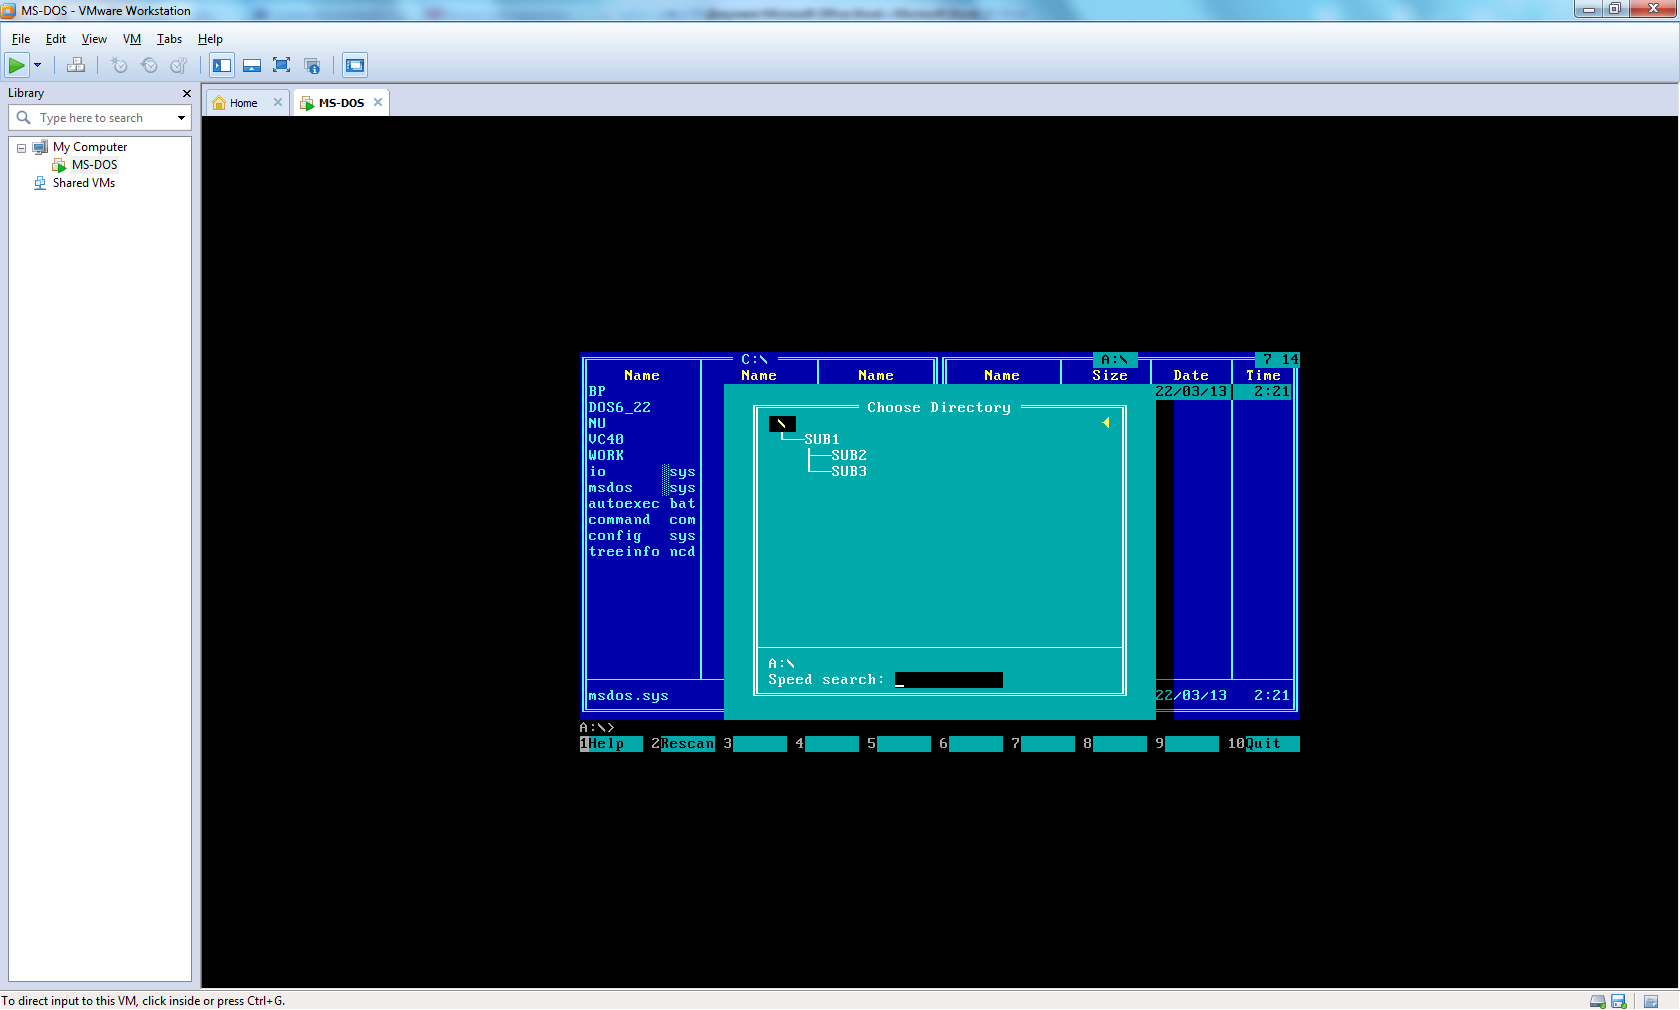This screenshot has width=1680, height=1010.
Task: Open the File menu
Action: pyautogui.click(x=21, y=39)
